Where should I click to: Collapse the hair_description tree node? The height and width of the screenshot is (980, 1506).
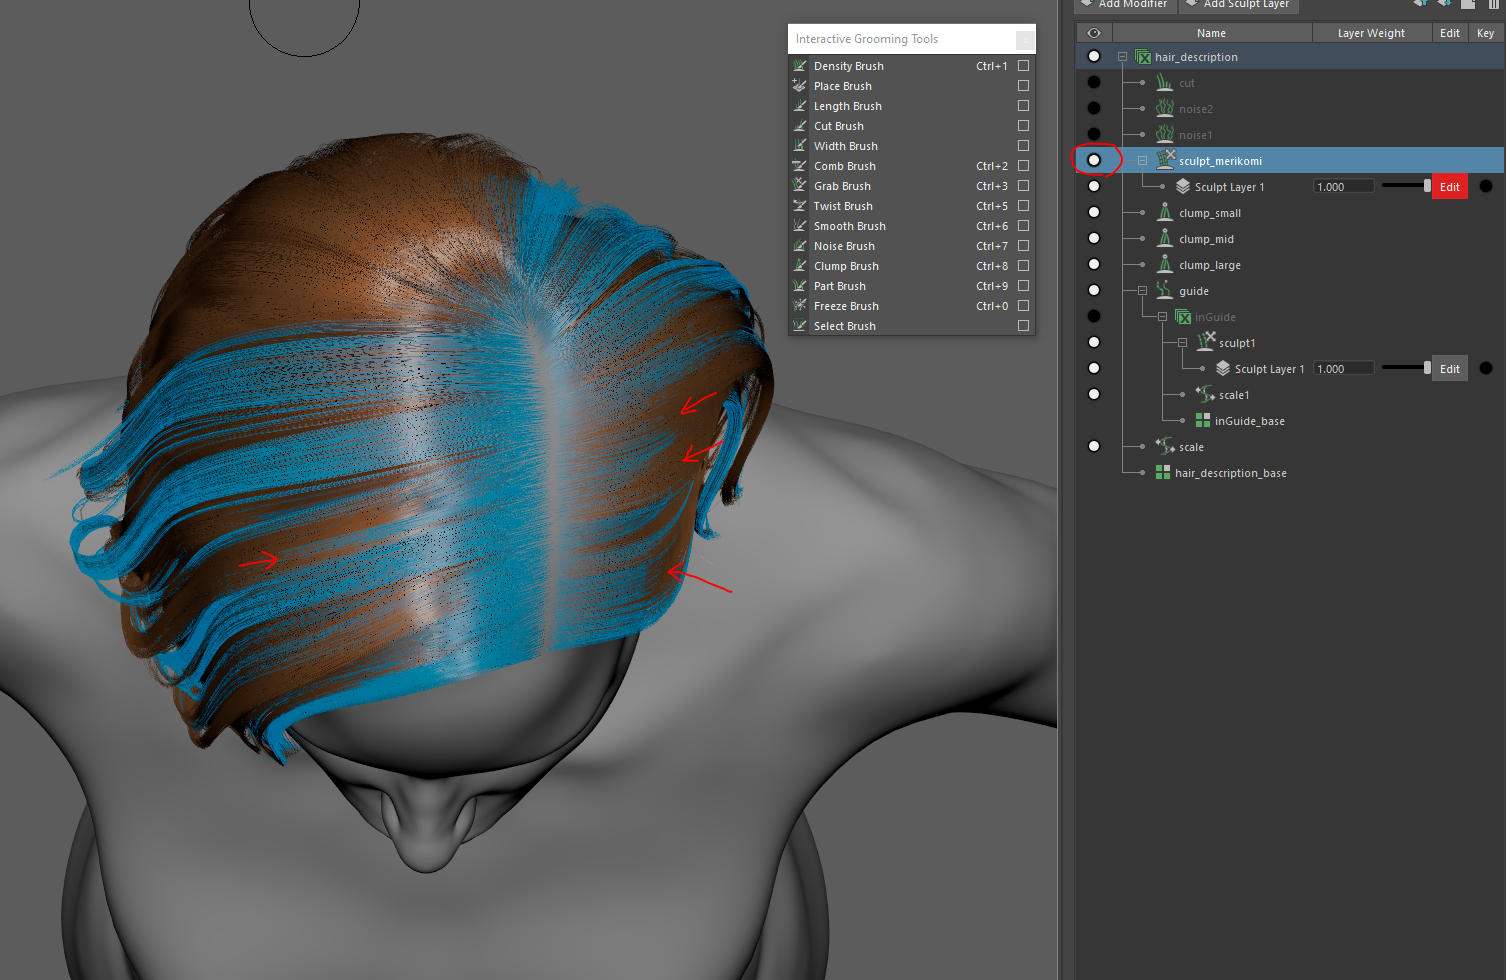click(1122, 57)
